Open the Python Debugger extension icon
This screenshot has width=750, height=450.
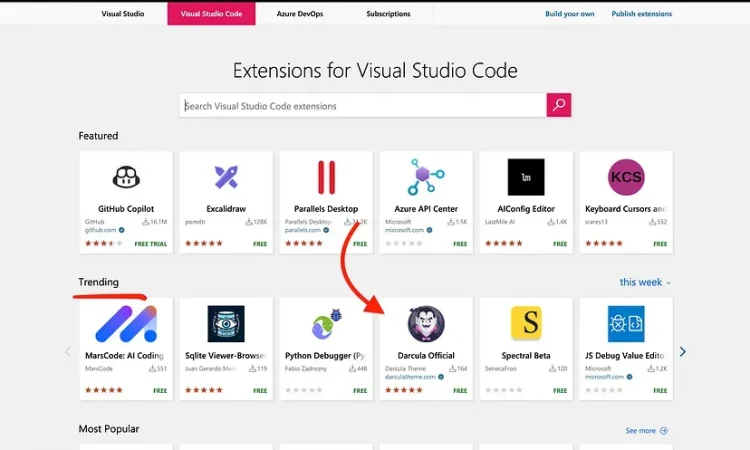click(x=326, y=324)
